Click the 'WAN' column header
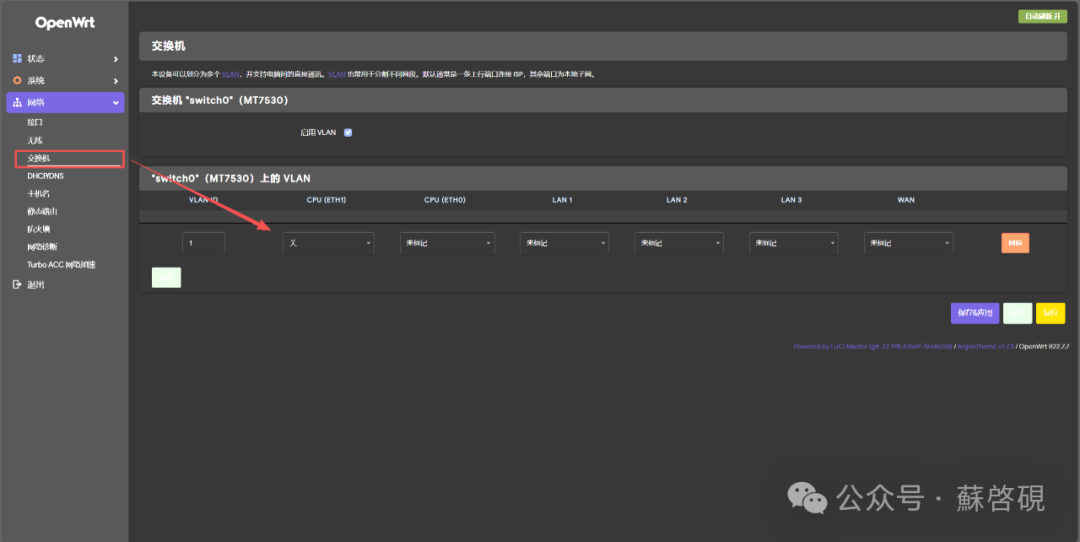Image resolution: width=1080 pixels, height=542 pixels. click(906, 200)
